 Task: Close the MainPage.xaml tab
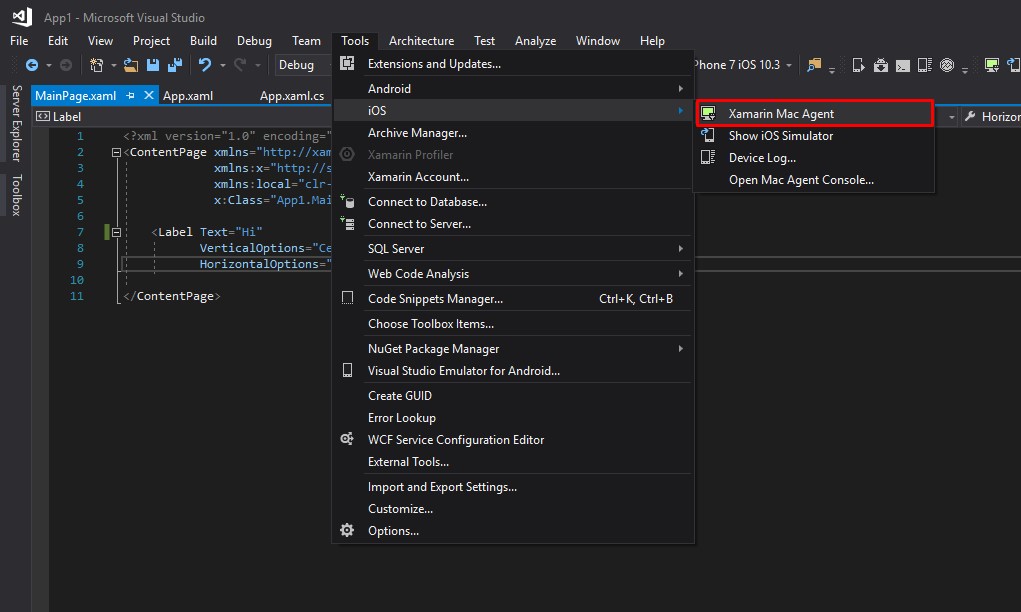[x=148, y=95]
